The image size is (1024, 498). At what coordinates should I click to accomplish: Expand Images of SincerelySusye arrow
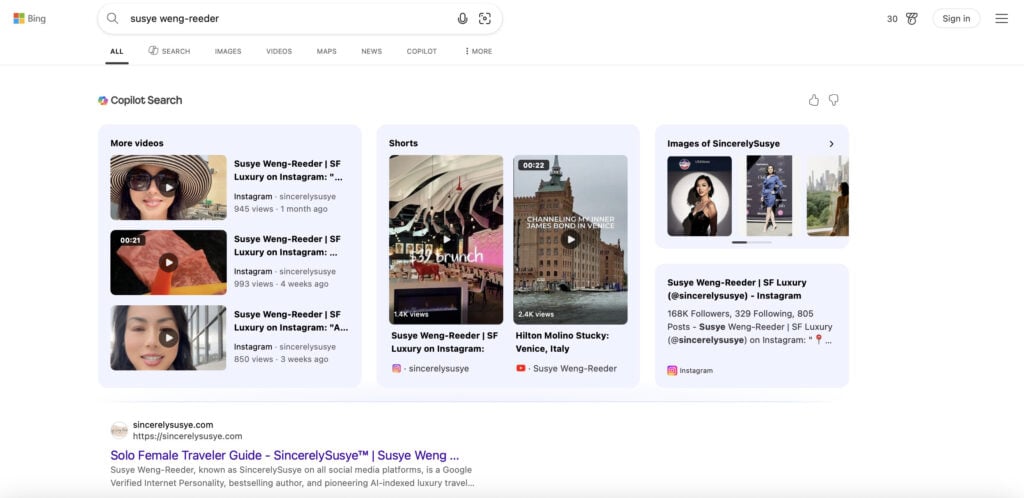pyautogui.click(x=831, y=144)
